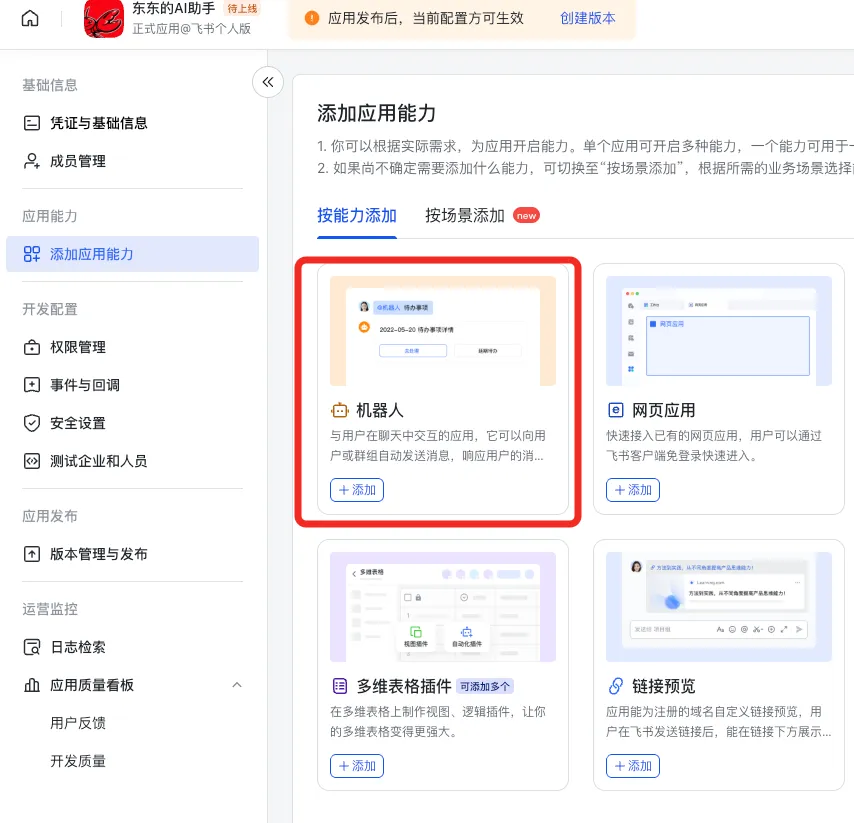Click the 添加应用能力 page heading
Screen dimensions: 854x823
[376, 113]
